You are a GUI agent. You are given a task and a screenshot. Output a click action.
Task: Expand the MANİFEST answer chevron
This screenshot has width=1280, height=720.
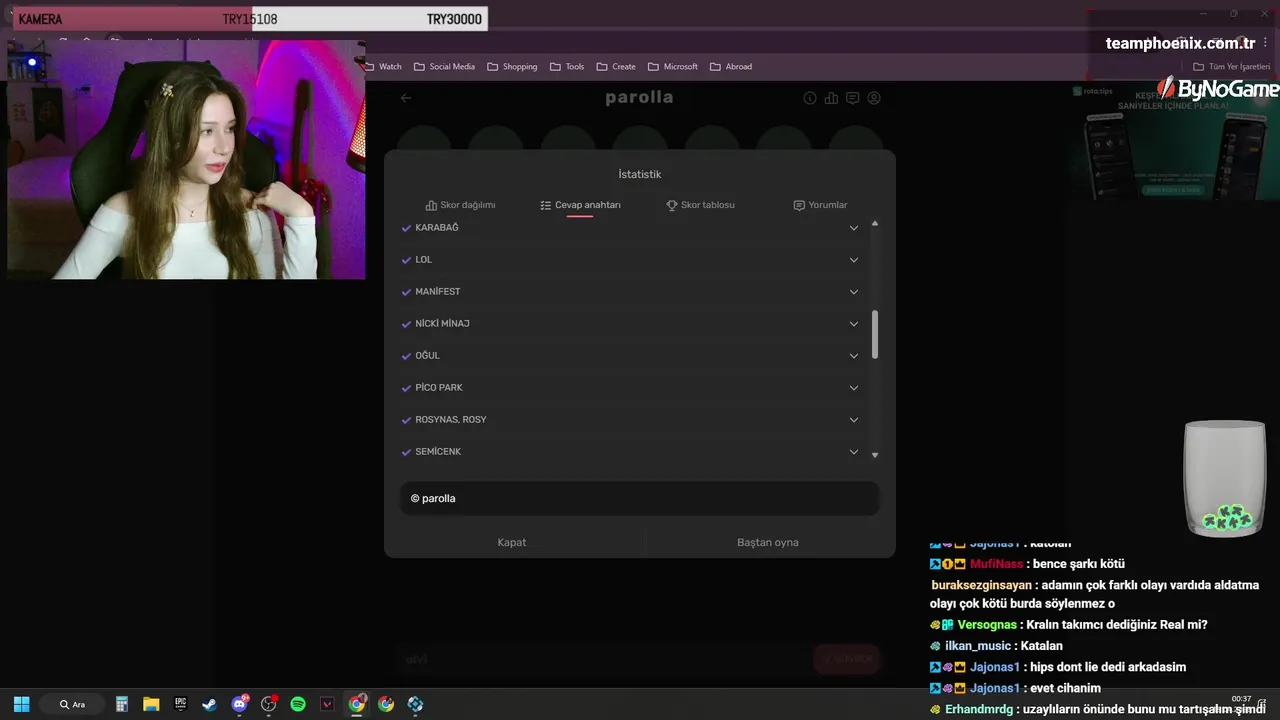tap(854, 292)
